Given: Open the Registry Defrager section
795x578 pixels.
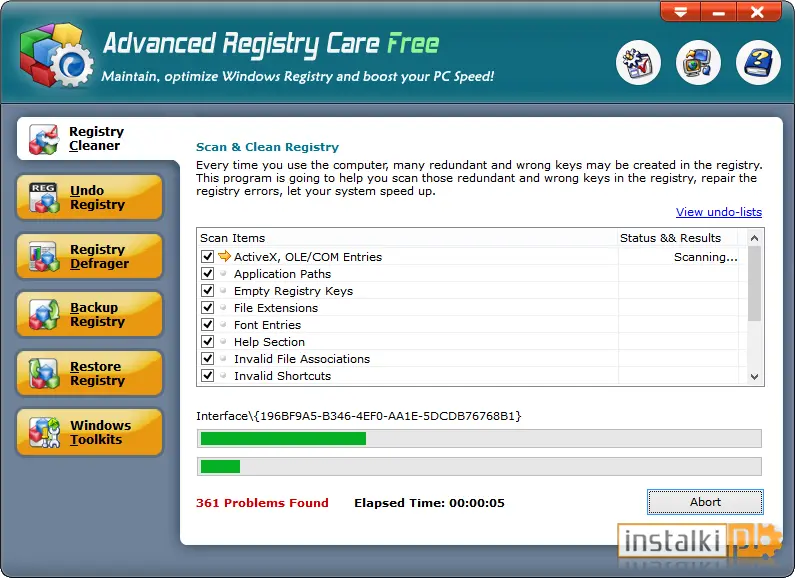Looking at the screenshot, I should [90, 256].
